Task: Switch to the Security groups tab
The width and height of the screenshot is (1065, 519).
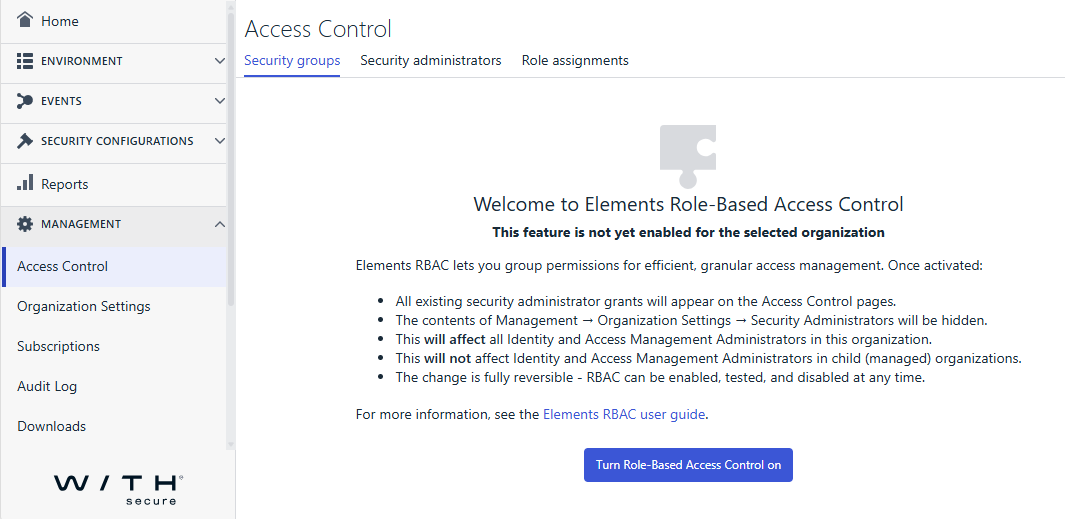Action: [292, 60]
